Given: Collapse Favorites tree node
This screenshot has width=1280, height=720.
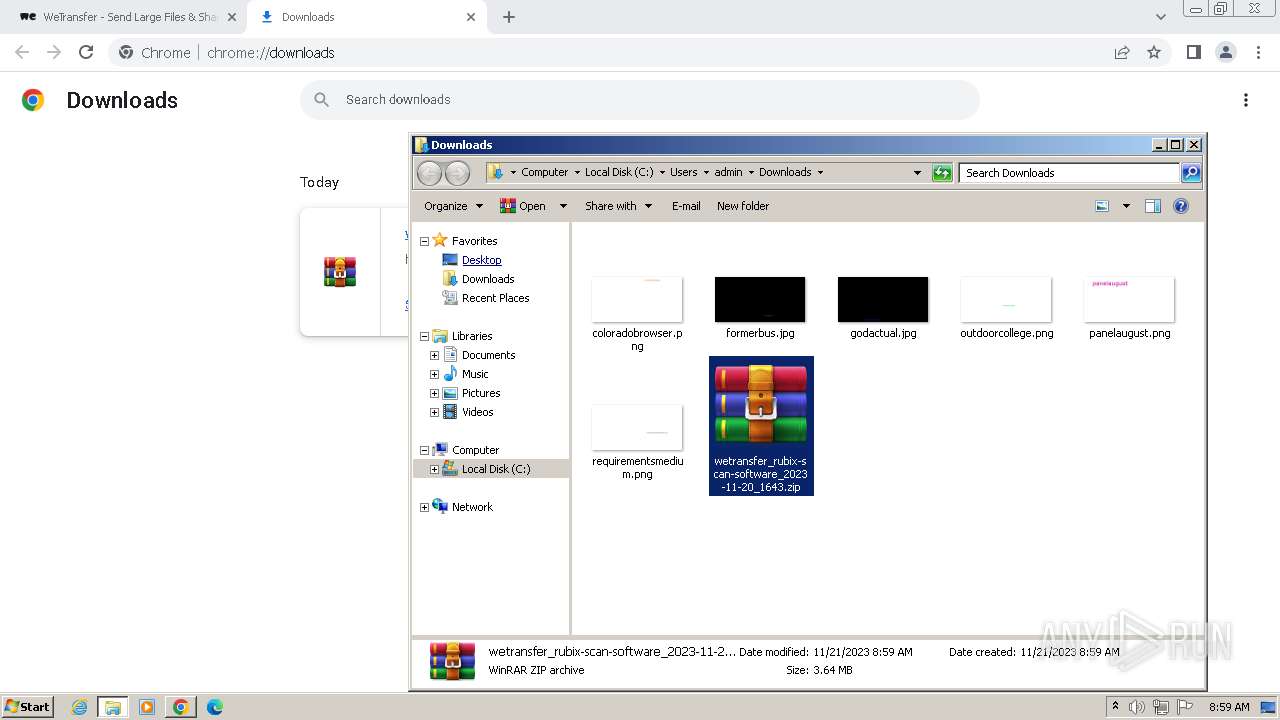Looking at the screenshot, I should pos(424,241).
